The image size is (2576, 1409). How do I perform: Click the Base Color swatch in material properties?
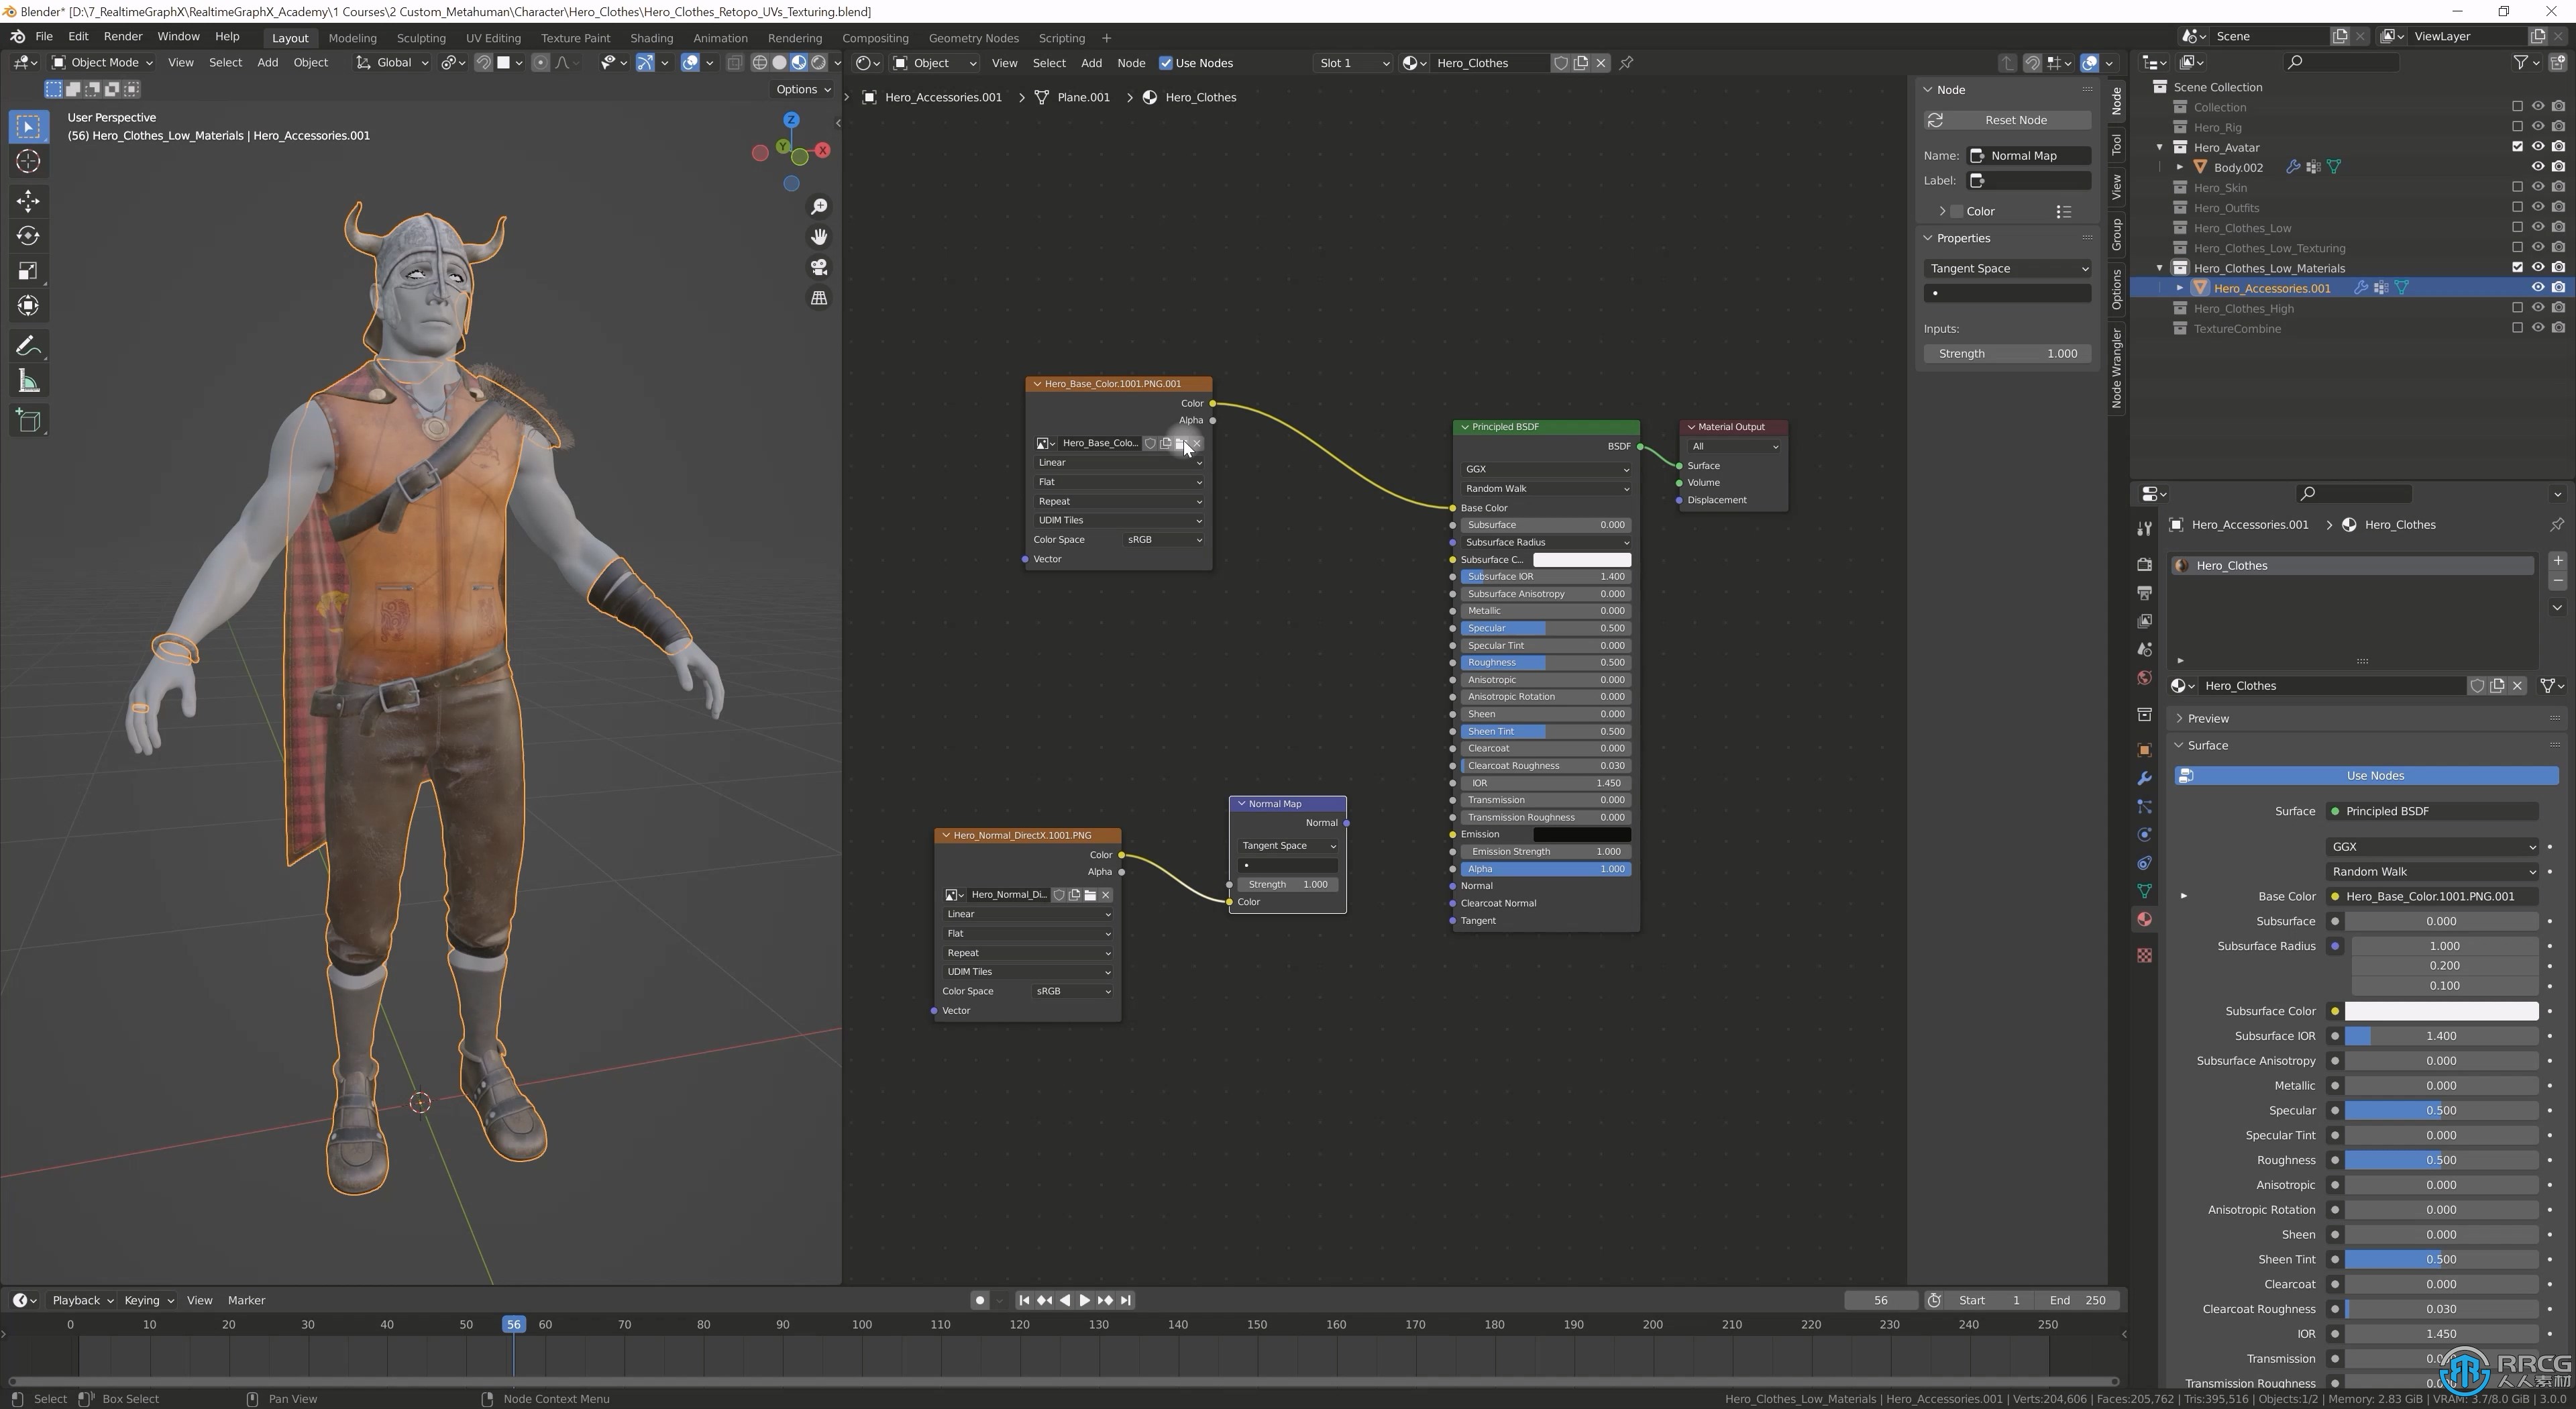click(x=2335, y=895)
